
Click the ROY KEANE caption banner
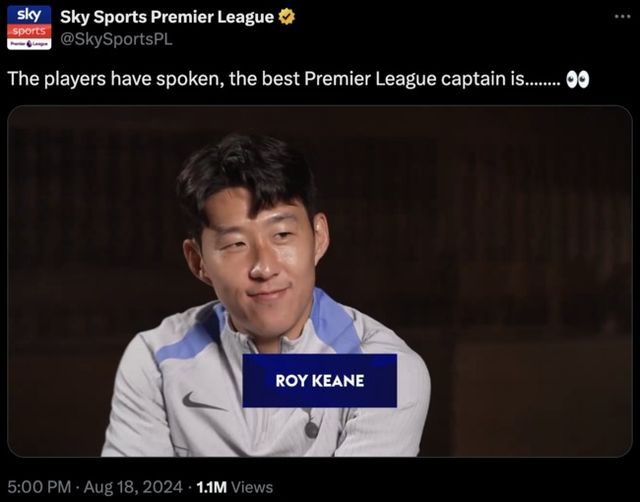point(320,380)
